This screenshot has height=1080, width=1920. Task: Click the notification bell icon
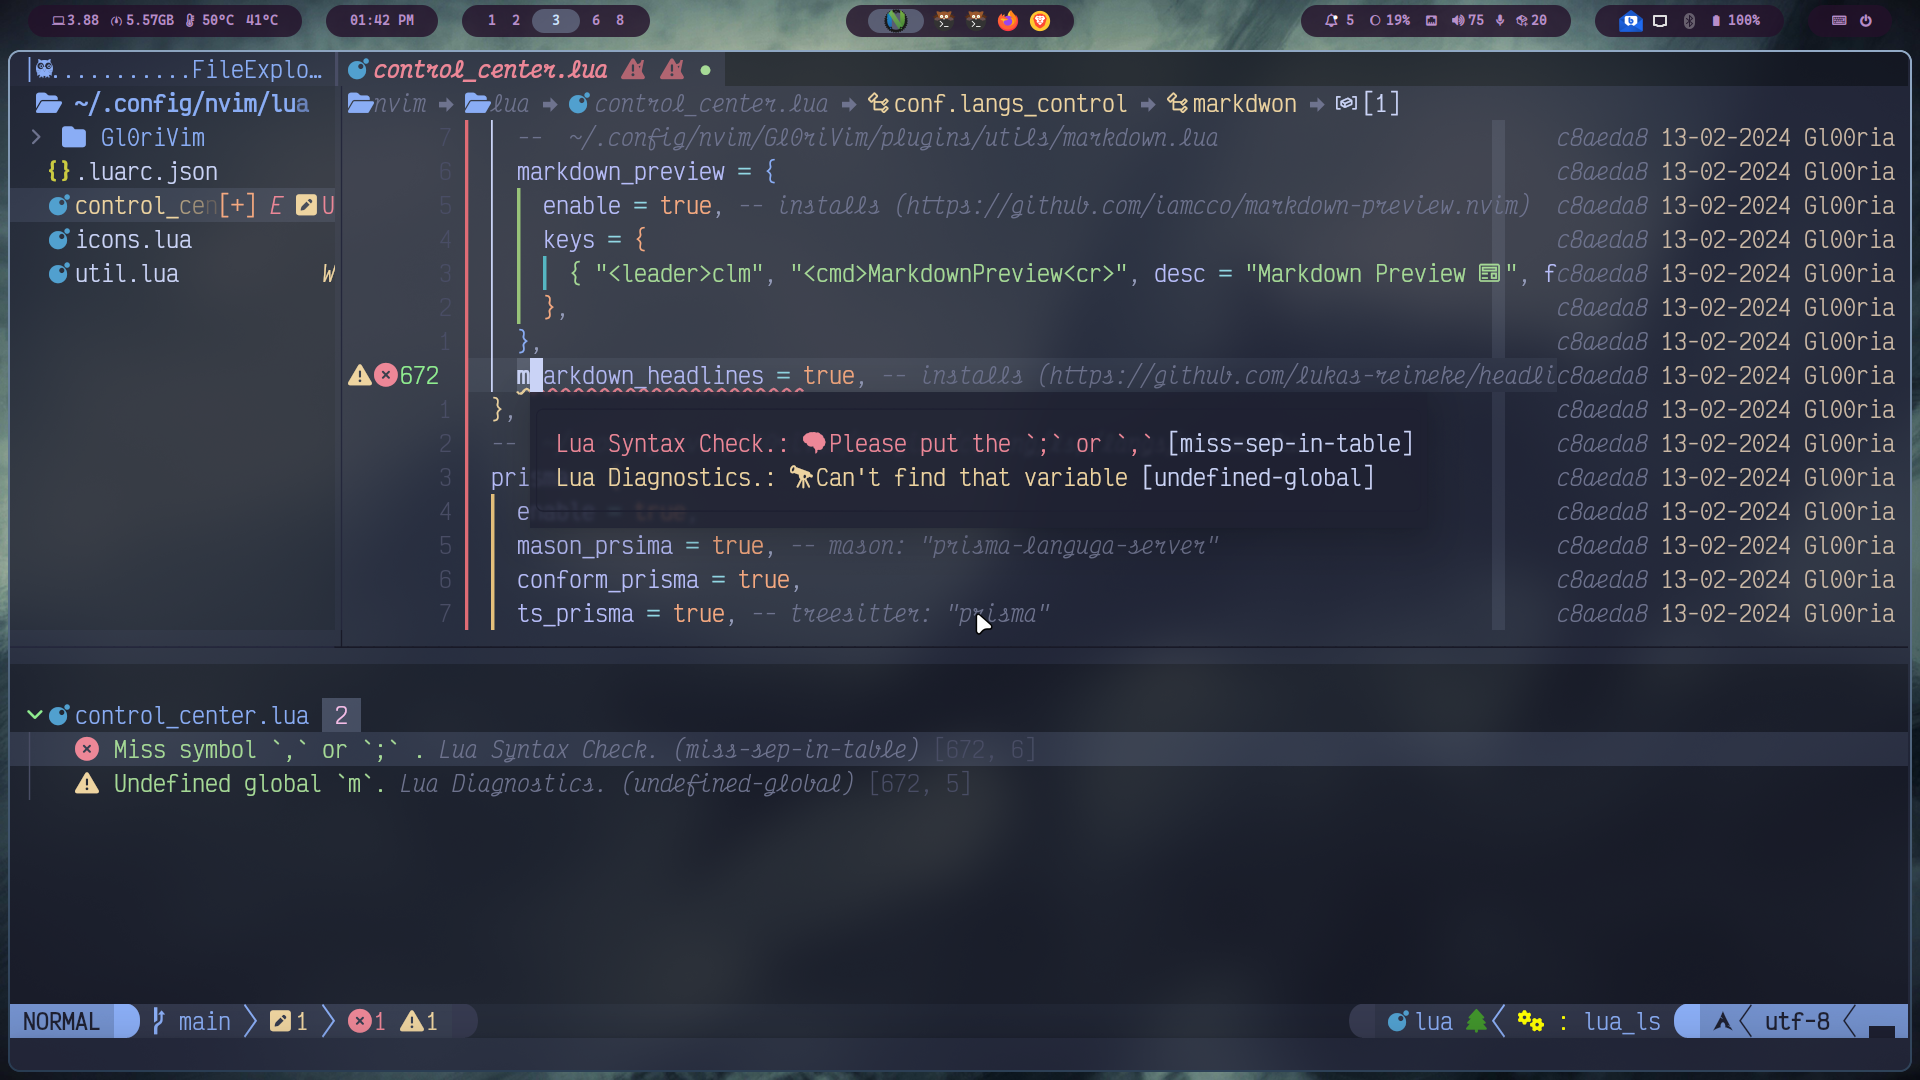(1331, 20)
